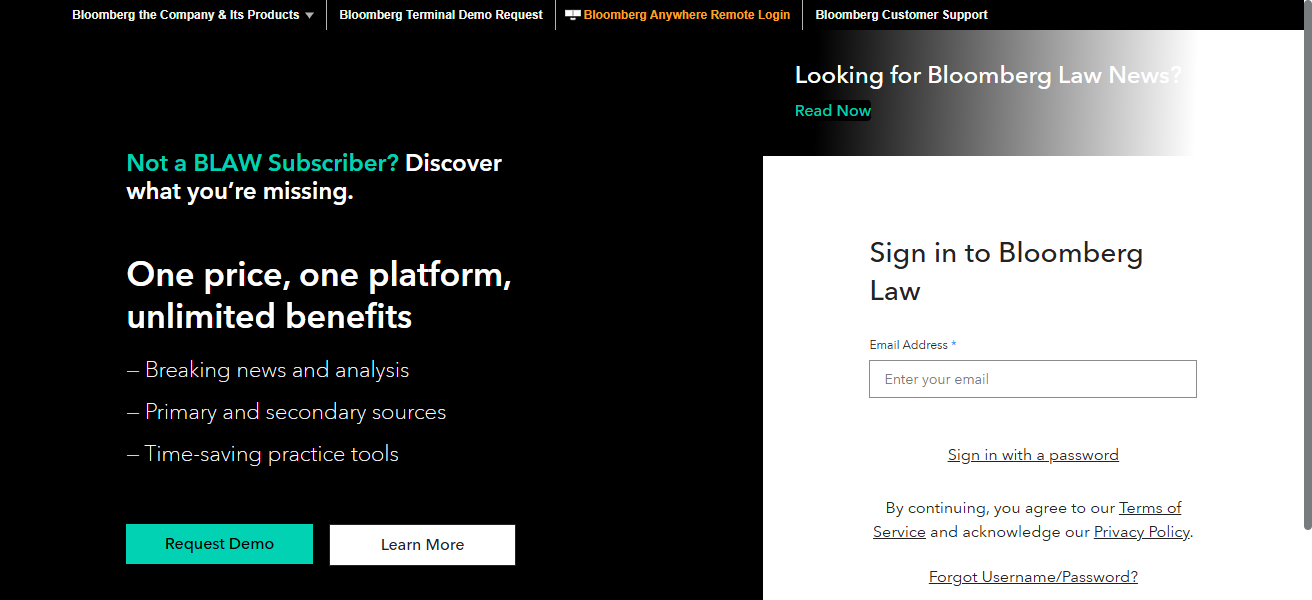Viewport: 1312px width, 600px height.
Task: Click the monitor icon beside Remote Login
Action: click(572, 15)
